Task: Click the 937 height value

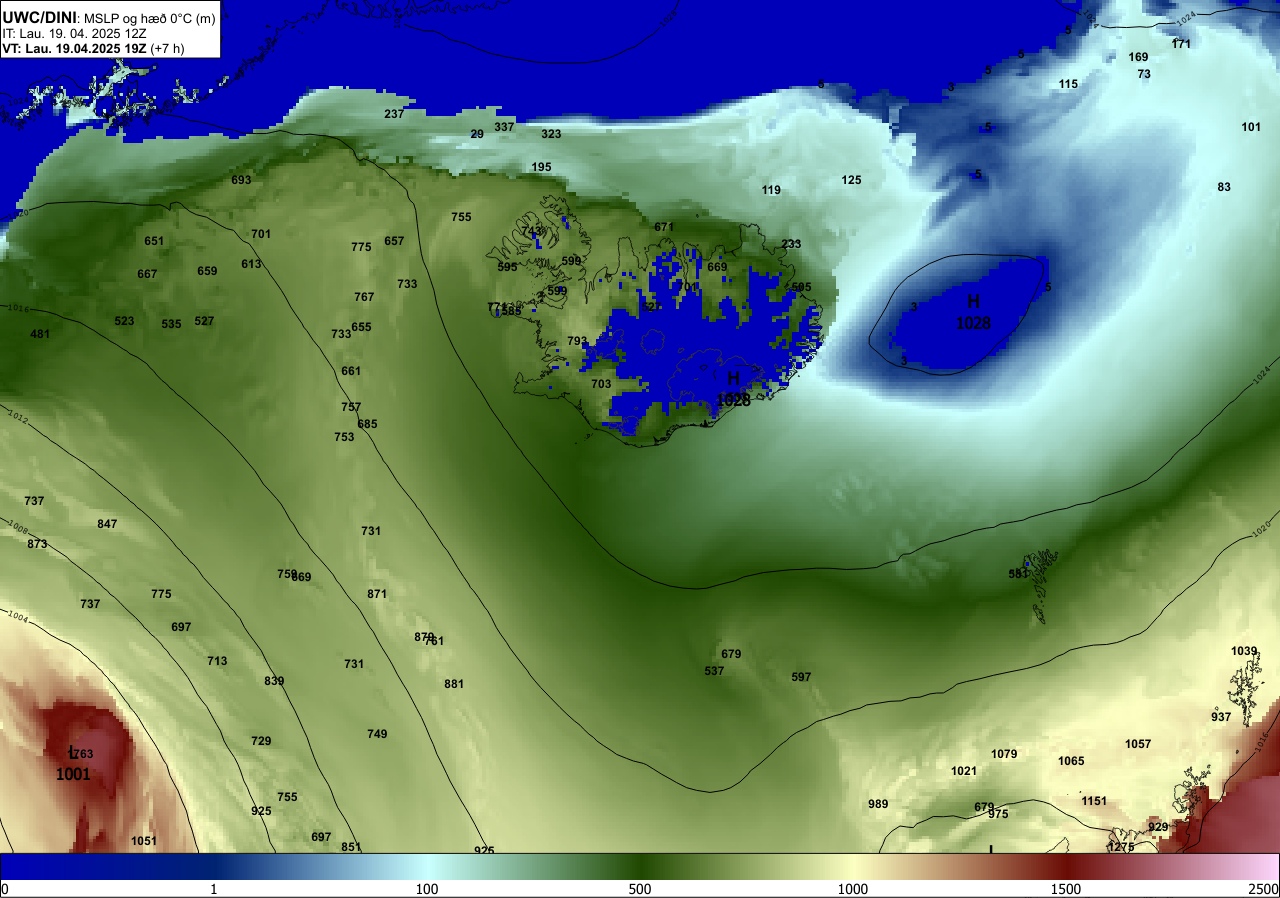Action: [1221, 717]
